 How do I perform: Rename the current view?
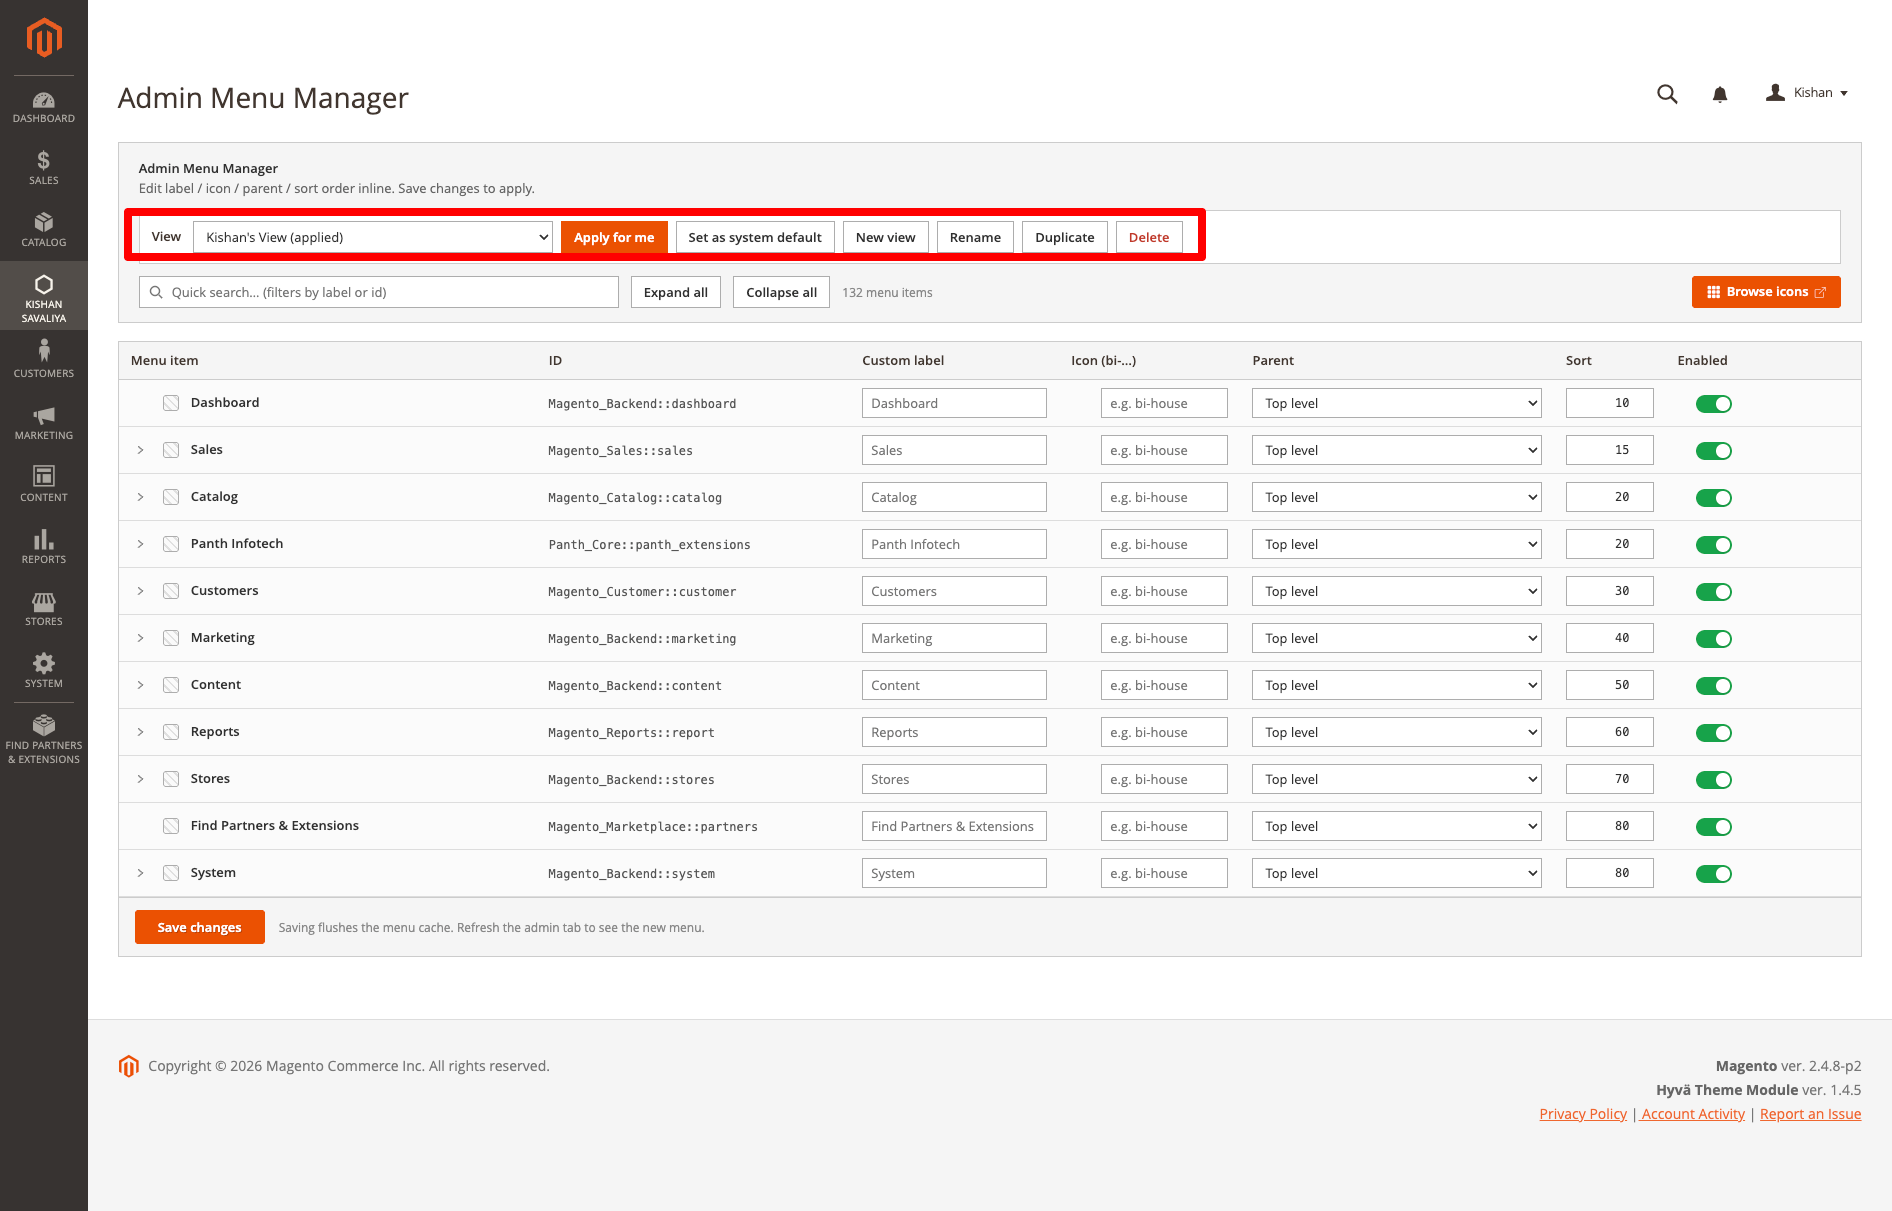tap(975, 237)
